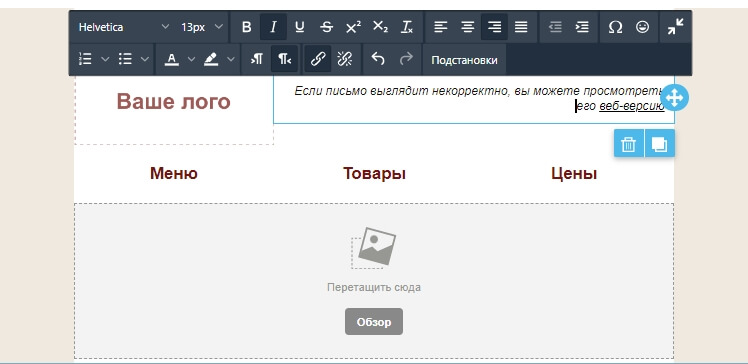Viewport: 748px width, 364px height.
Task: Undo the last action
Action: 378,59
